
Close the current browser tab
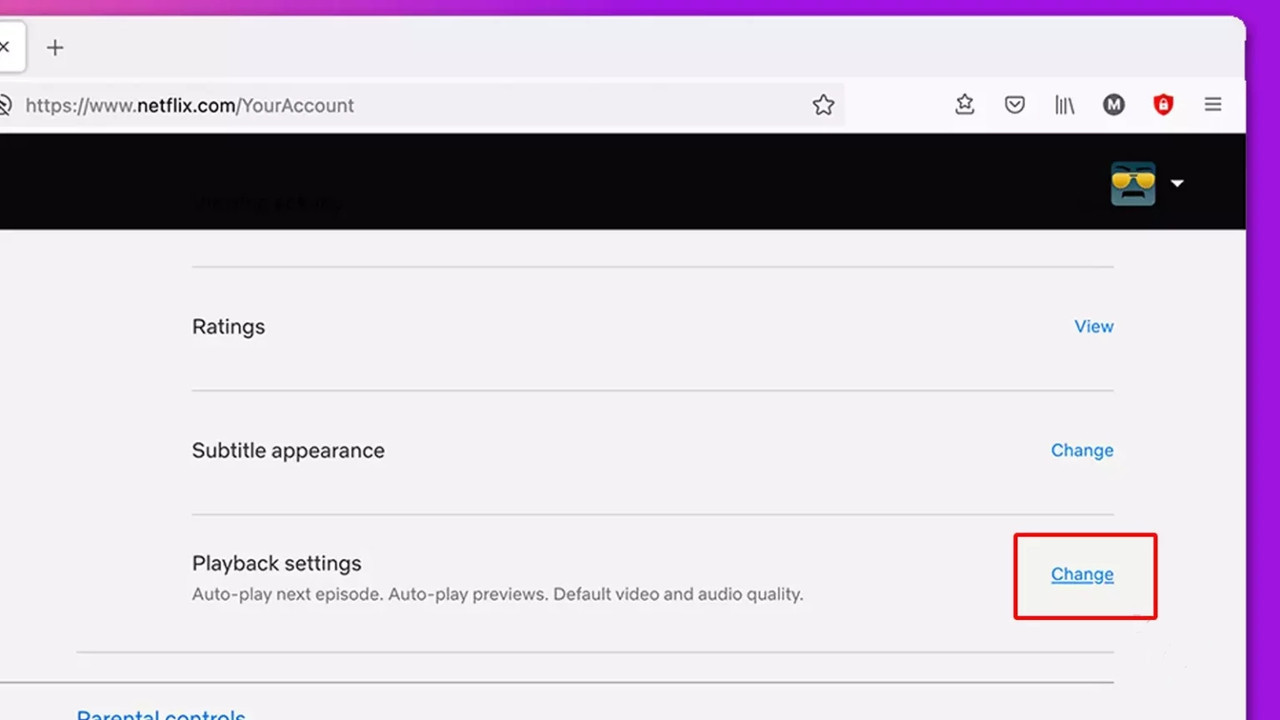point(4,47)
